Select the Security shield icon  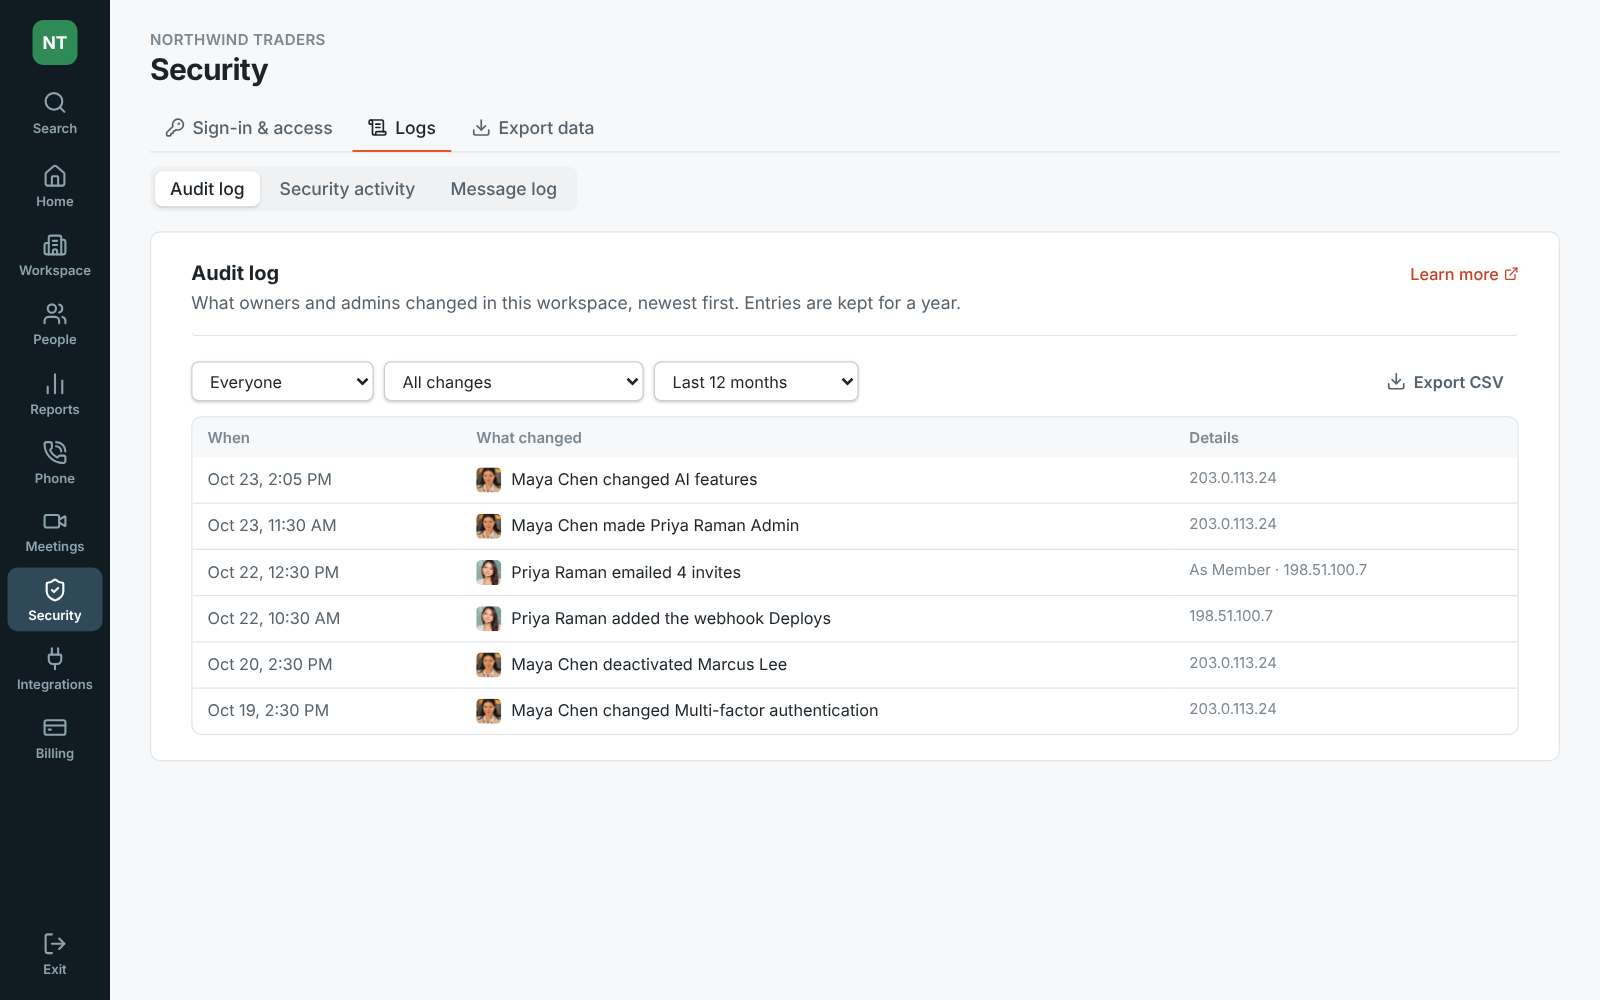click(55, 590)
